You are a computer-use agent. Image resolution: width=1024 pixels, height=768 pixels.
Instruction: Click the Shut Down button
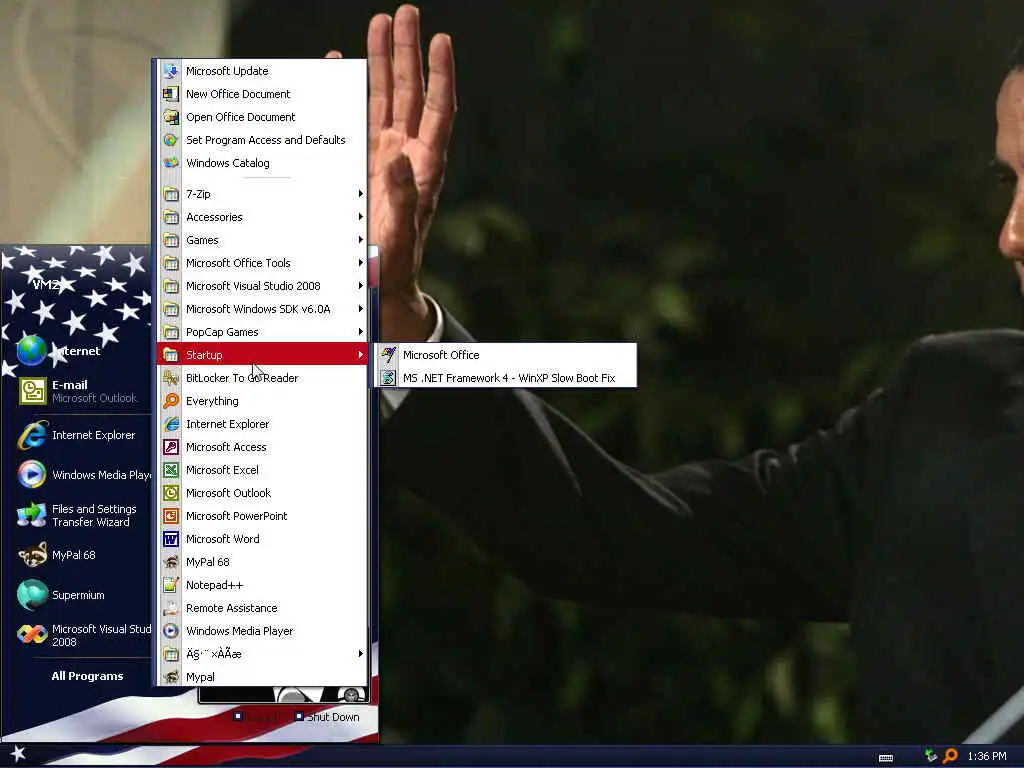tap(327, 716)
